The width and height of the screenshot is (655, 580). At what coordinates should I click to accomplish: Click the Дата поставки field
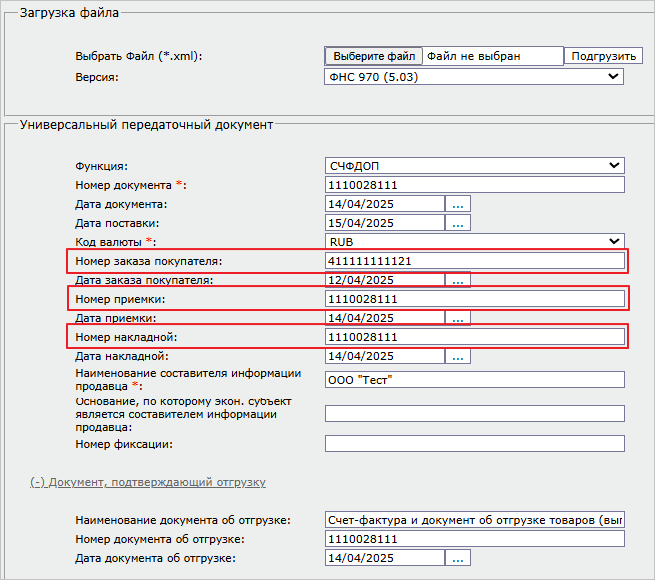[385, 223]
